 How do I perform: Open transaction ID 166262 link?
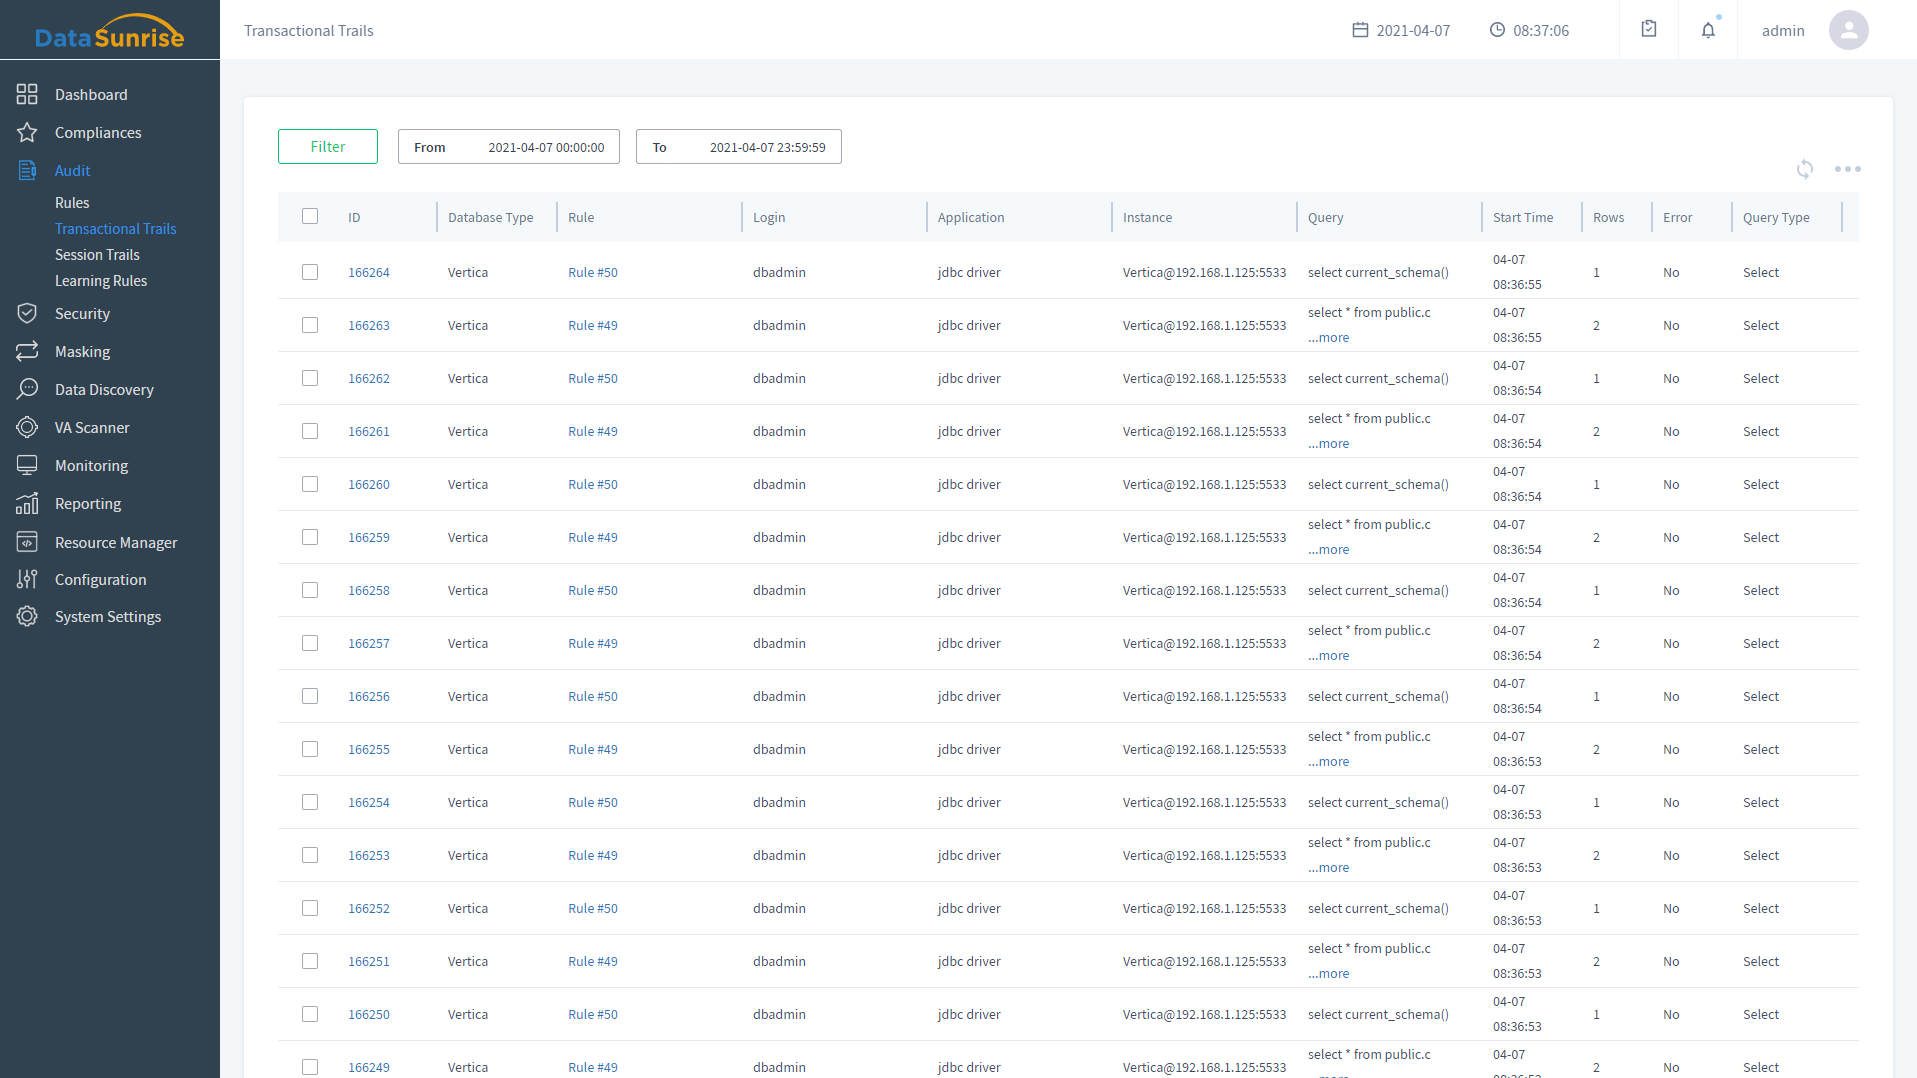pos(369,379)
